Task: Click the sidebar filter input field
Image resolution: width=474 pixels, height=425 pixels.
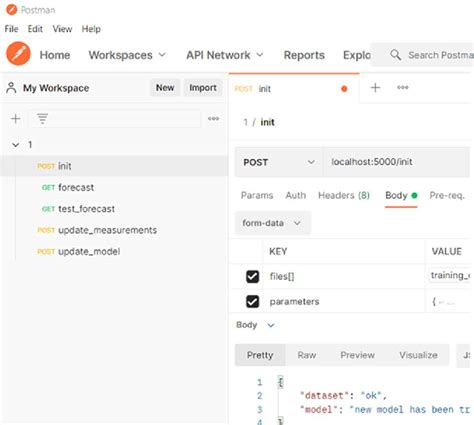Action: tap(115, 119)
